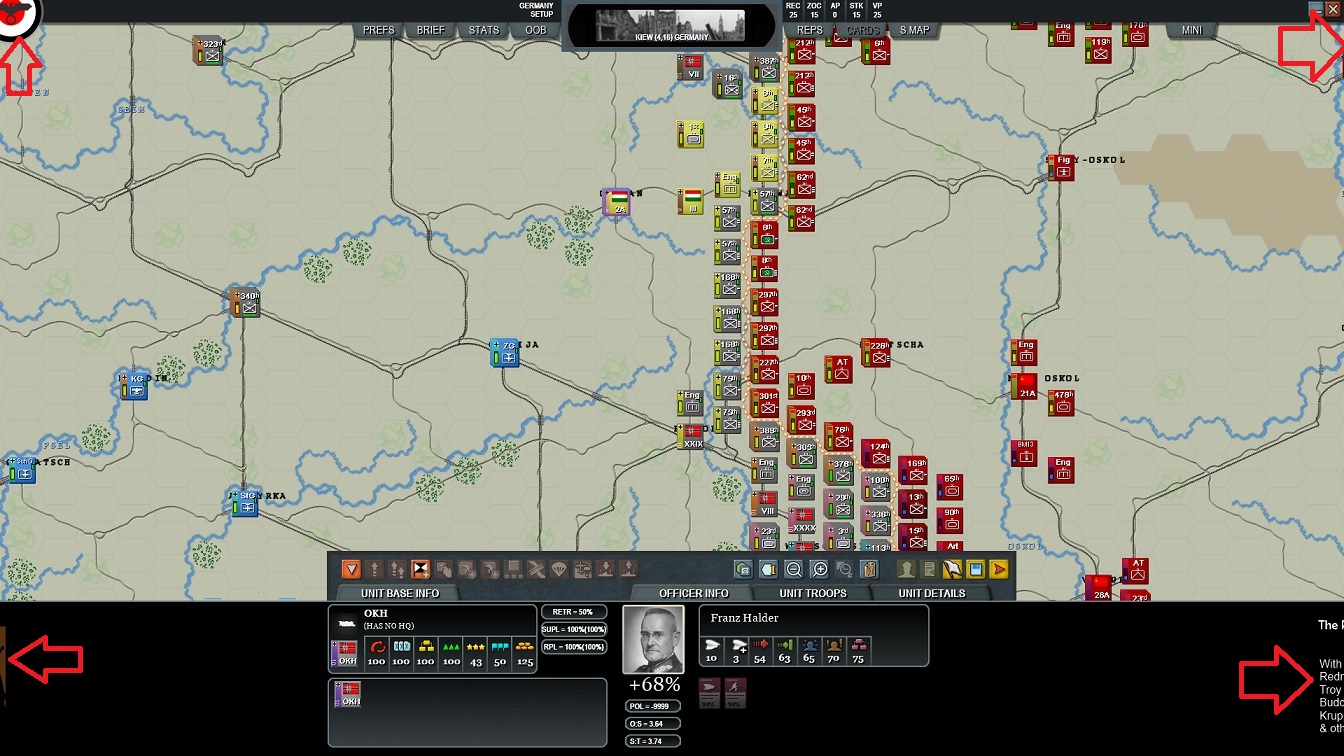Click the blue save disk icon

pyautogui.click(x=975, y=569)
